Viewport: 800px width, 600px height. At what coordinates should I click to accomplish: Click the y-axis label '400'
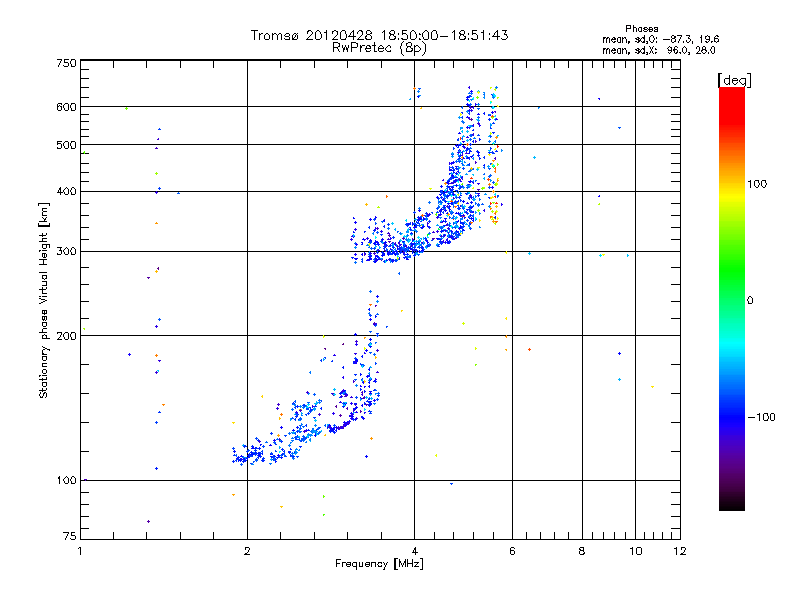pos(66,191)
